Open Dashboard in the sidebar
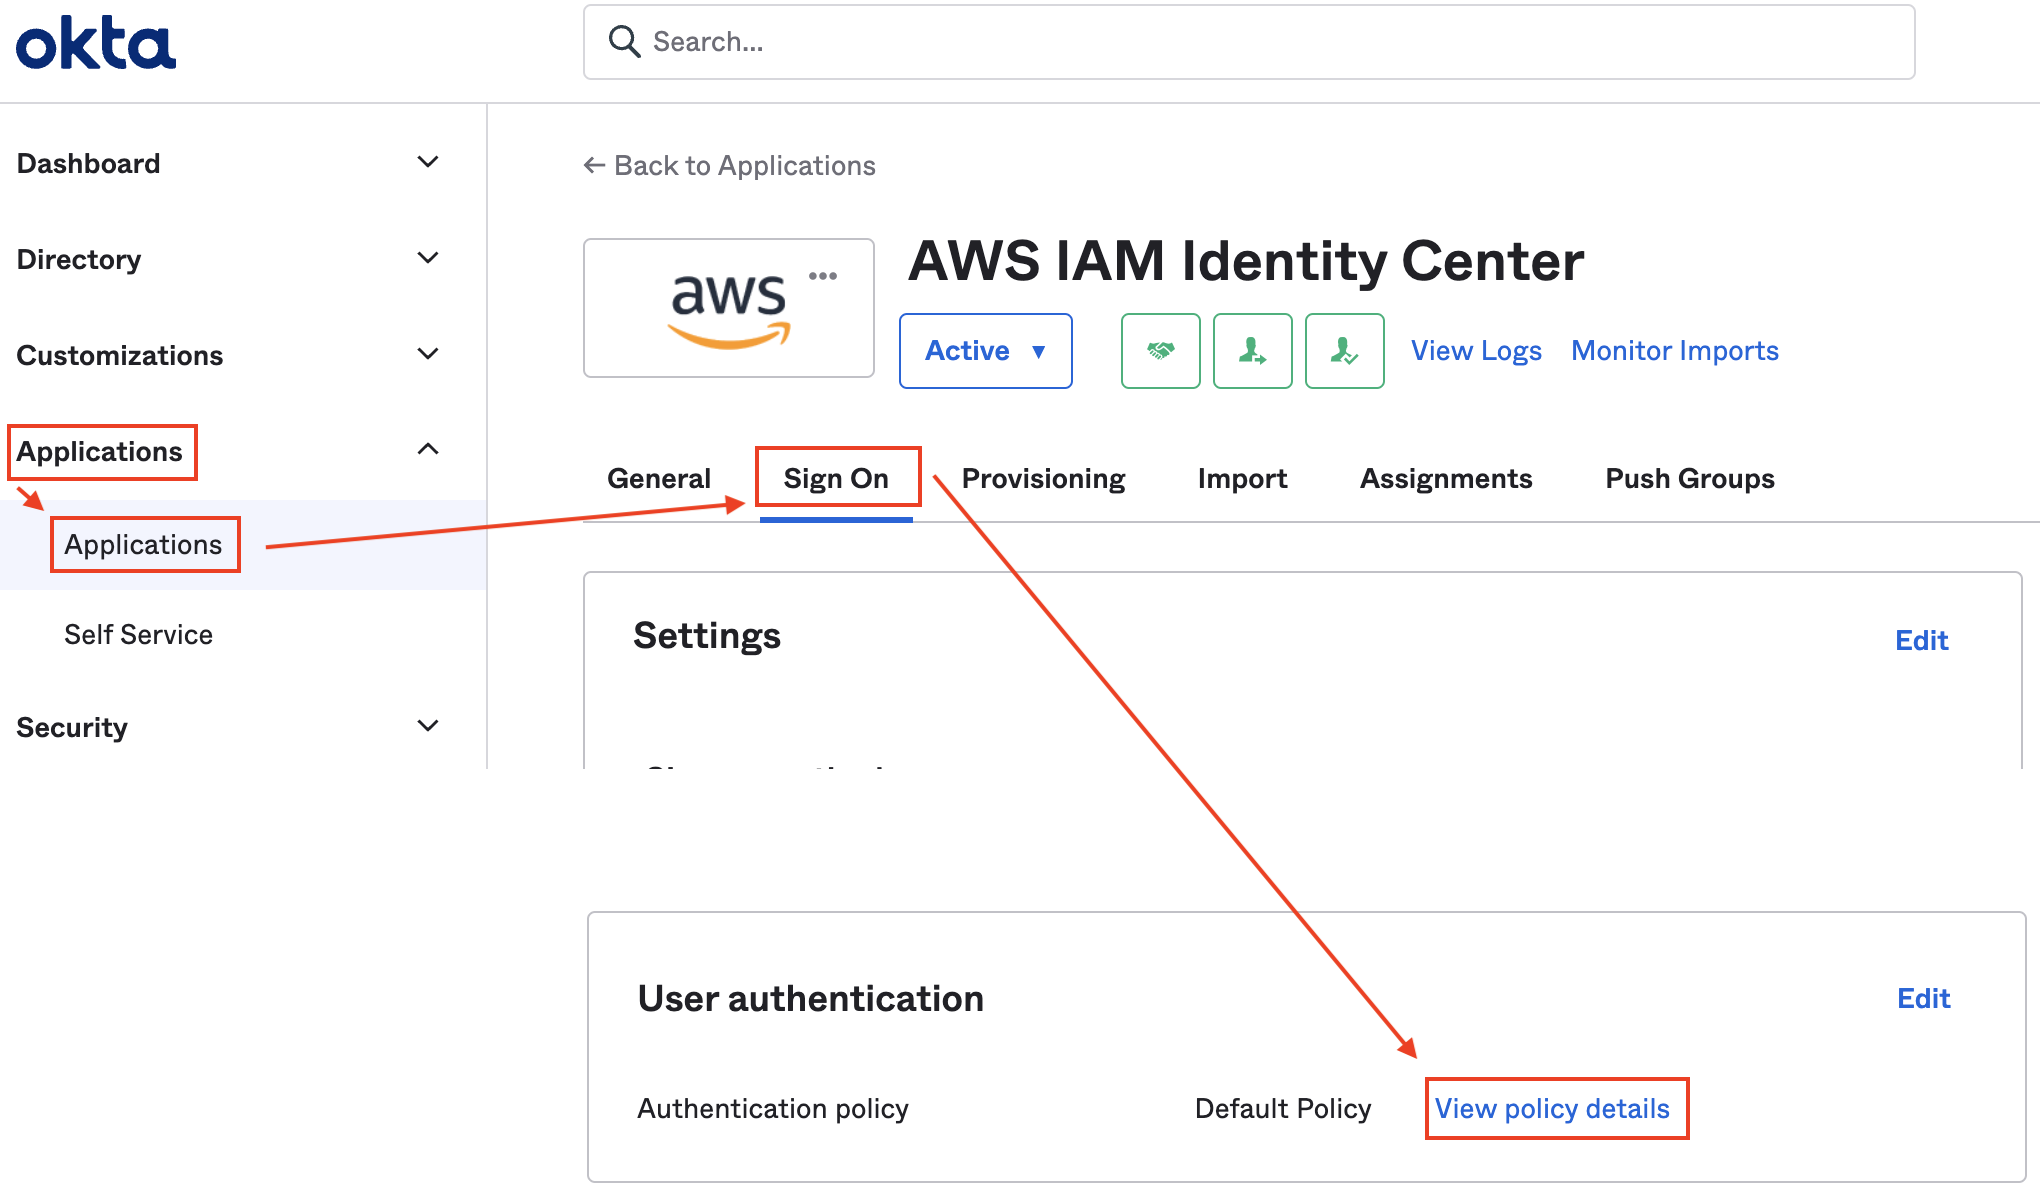 tap(88, 163)
